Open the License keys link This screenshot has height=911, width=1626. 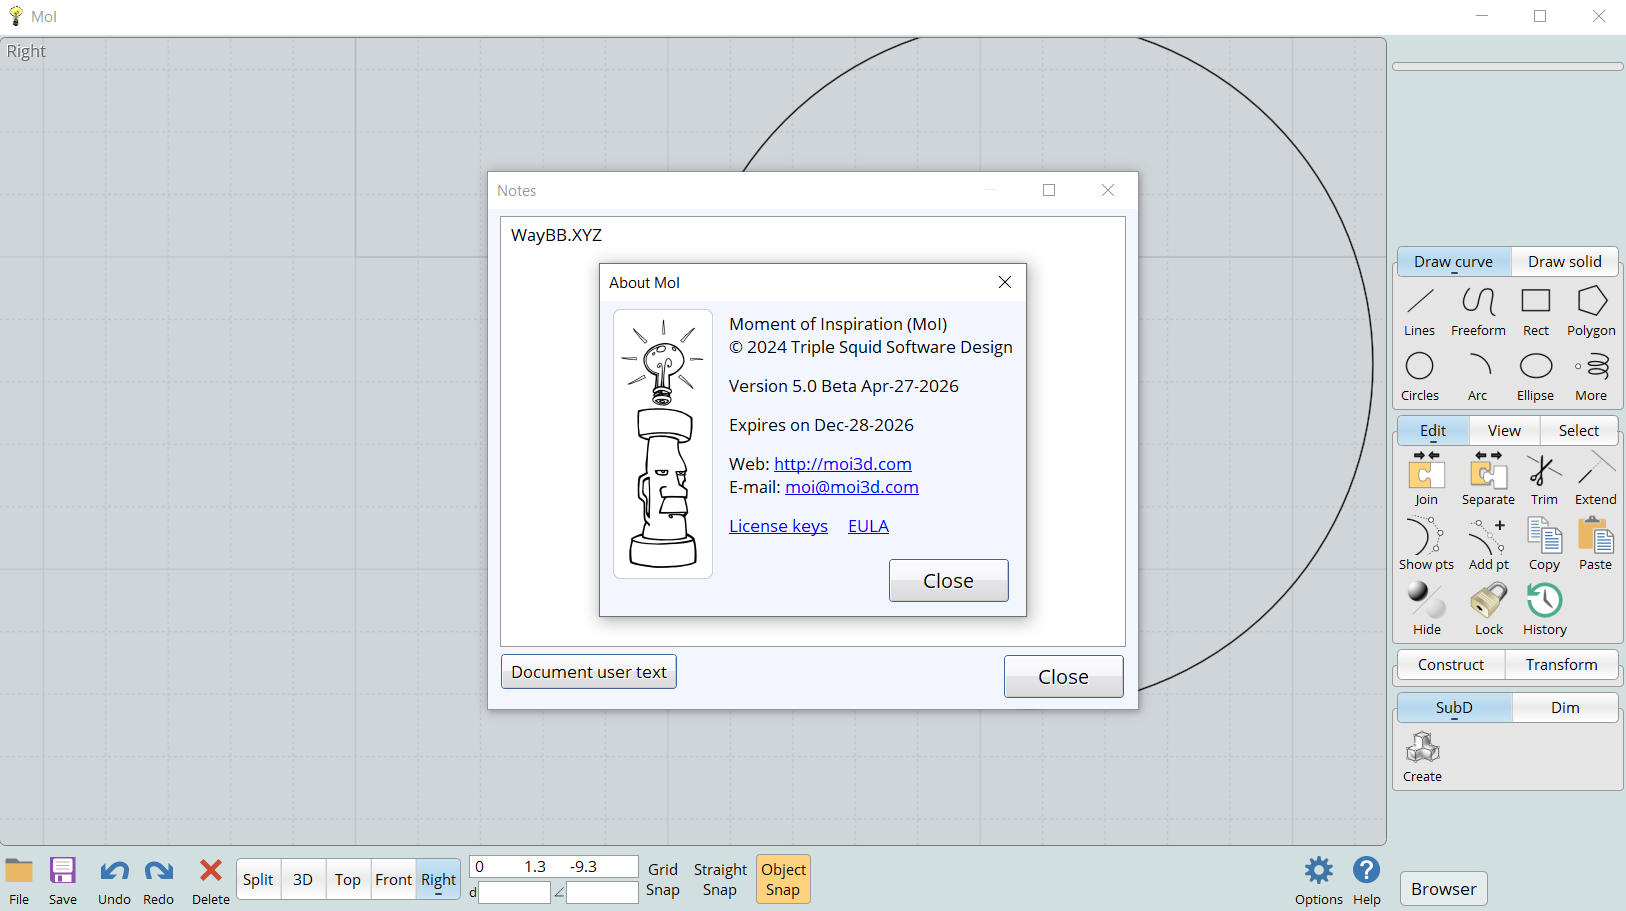pos(778,526)
